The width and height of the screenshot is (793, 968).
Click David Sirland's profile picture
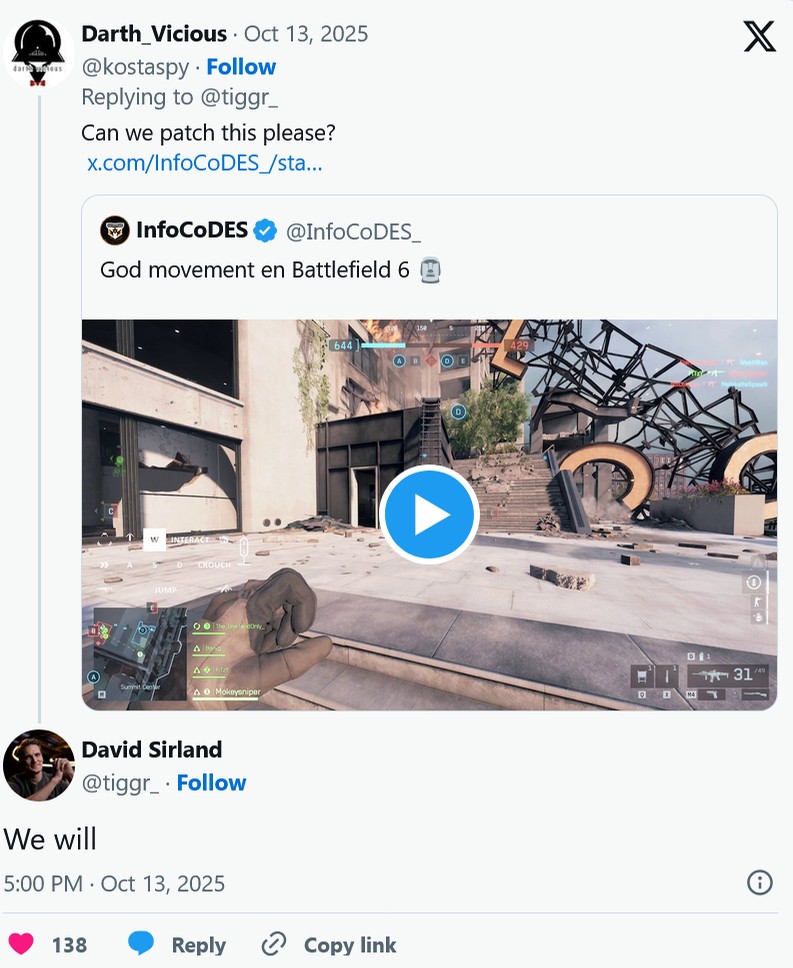(38, 765)
